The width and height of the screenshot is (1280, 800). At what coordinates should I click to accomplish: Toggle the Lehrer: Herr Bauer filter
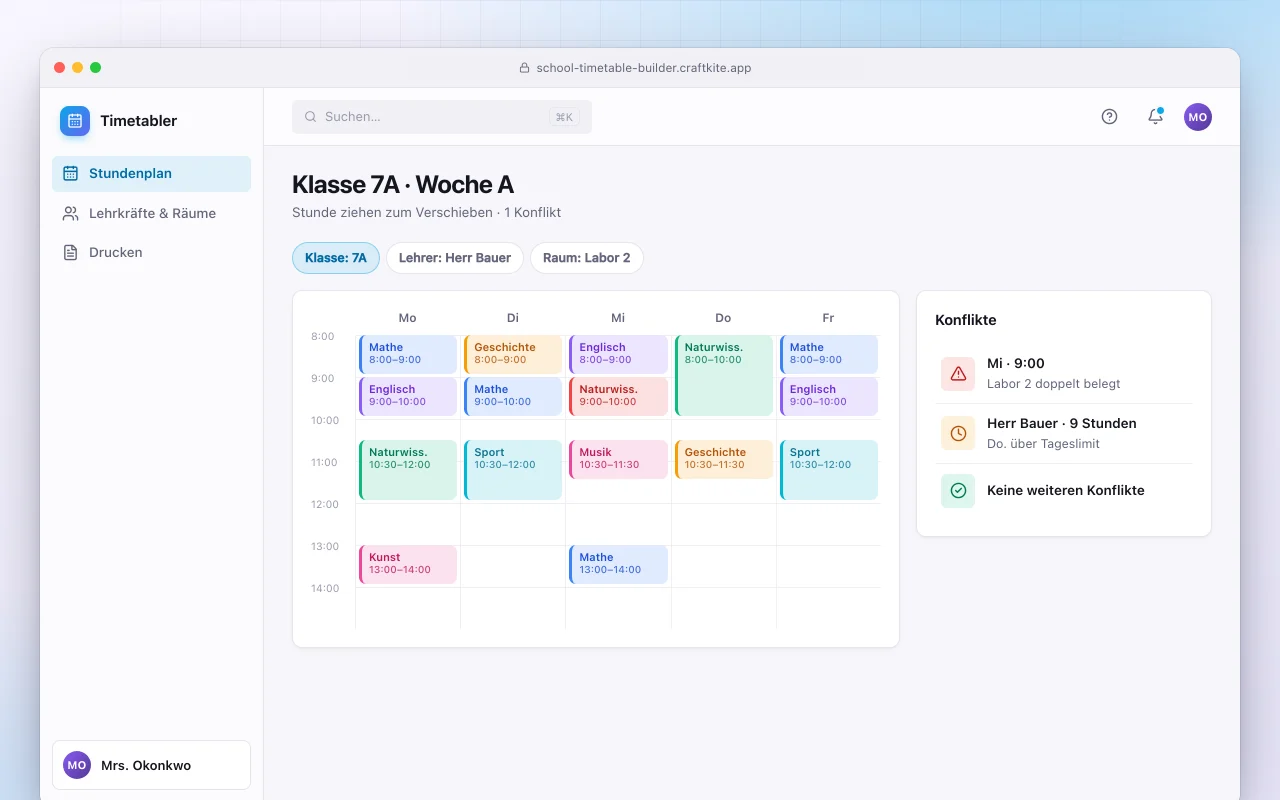455,258
